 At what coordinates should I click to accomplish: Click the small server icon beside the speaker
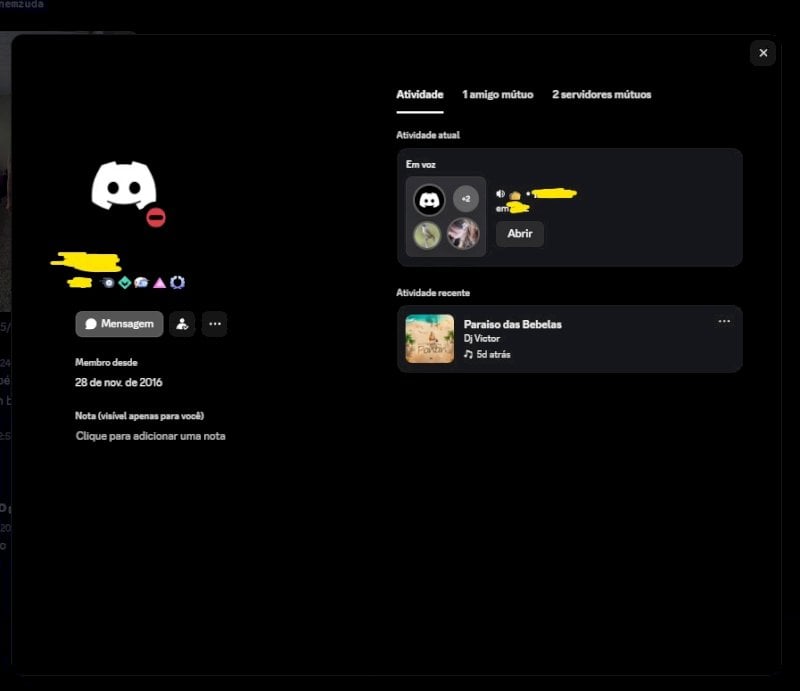tap(515, 195)
